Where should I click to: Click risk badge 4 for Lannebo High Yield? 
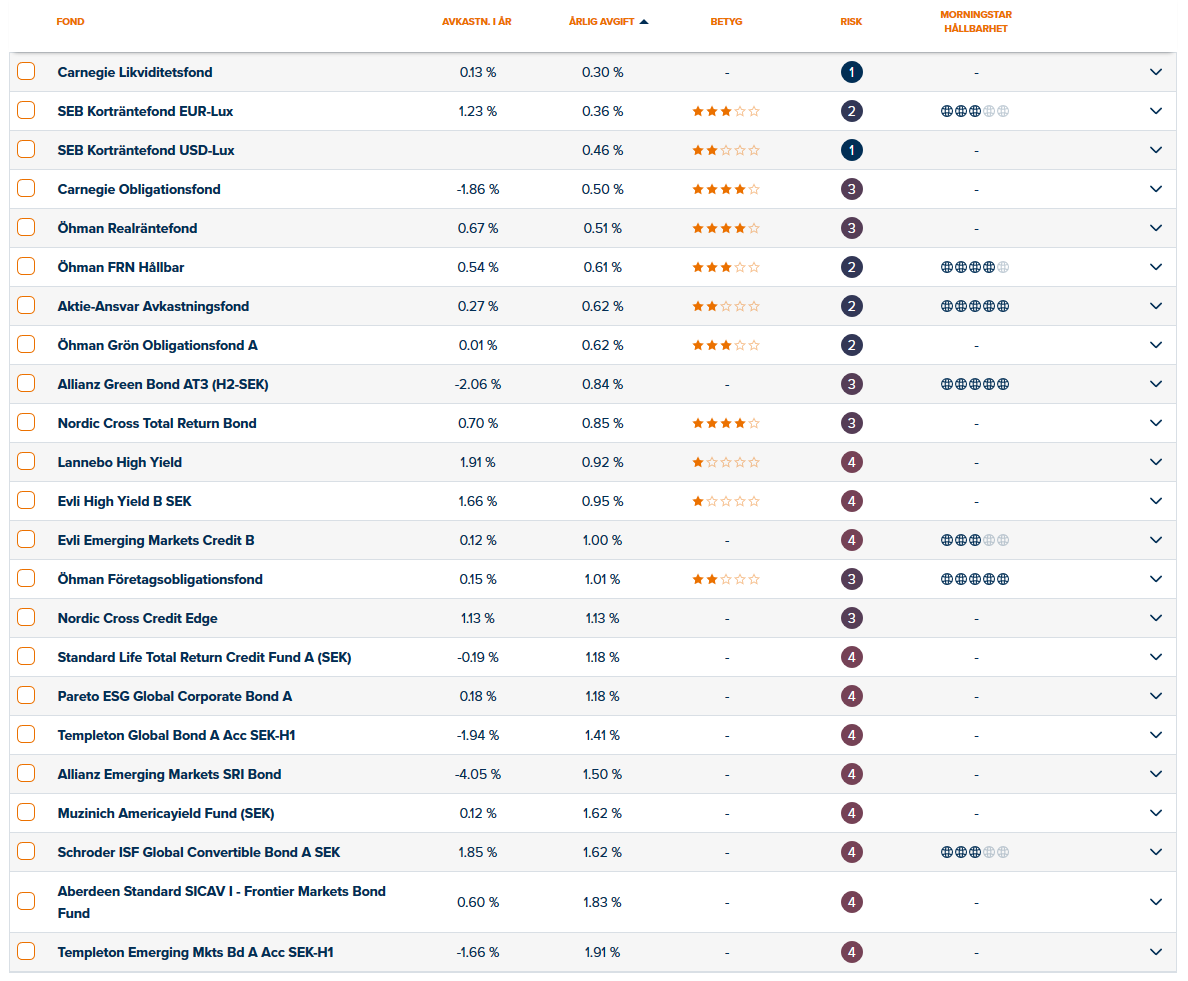[x=851, y=462]
